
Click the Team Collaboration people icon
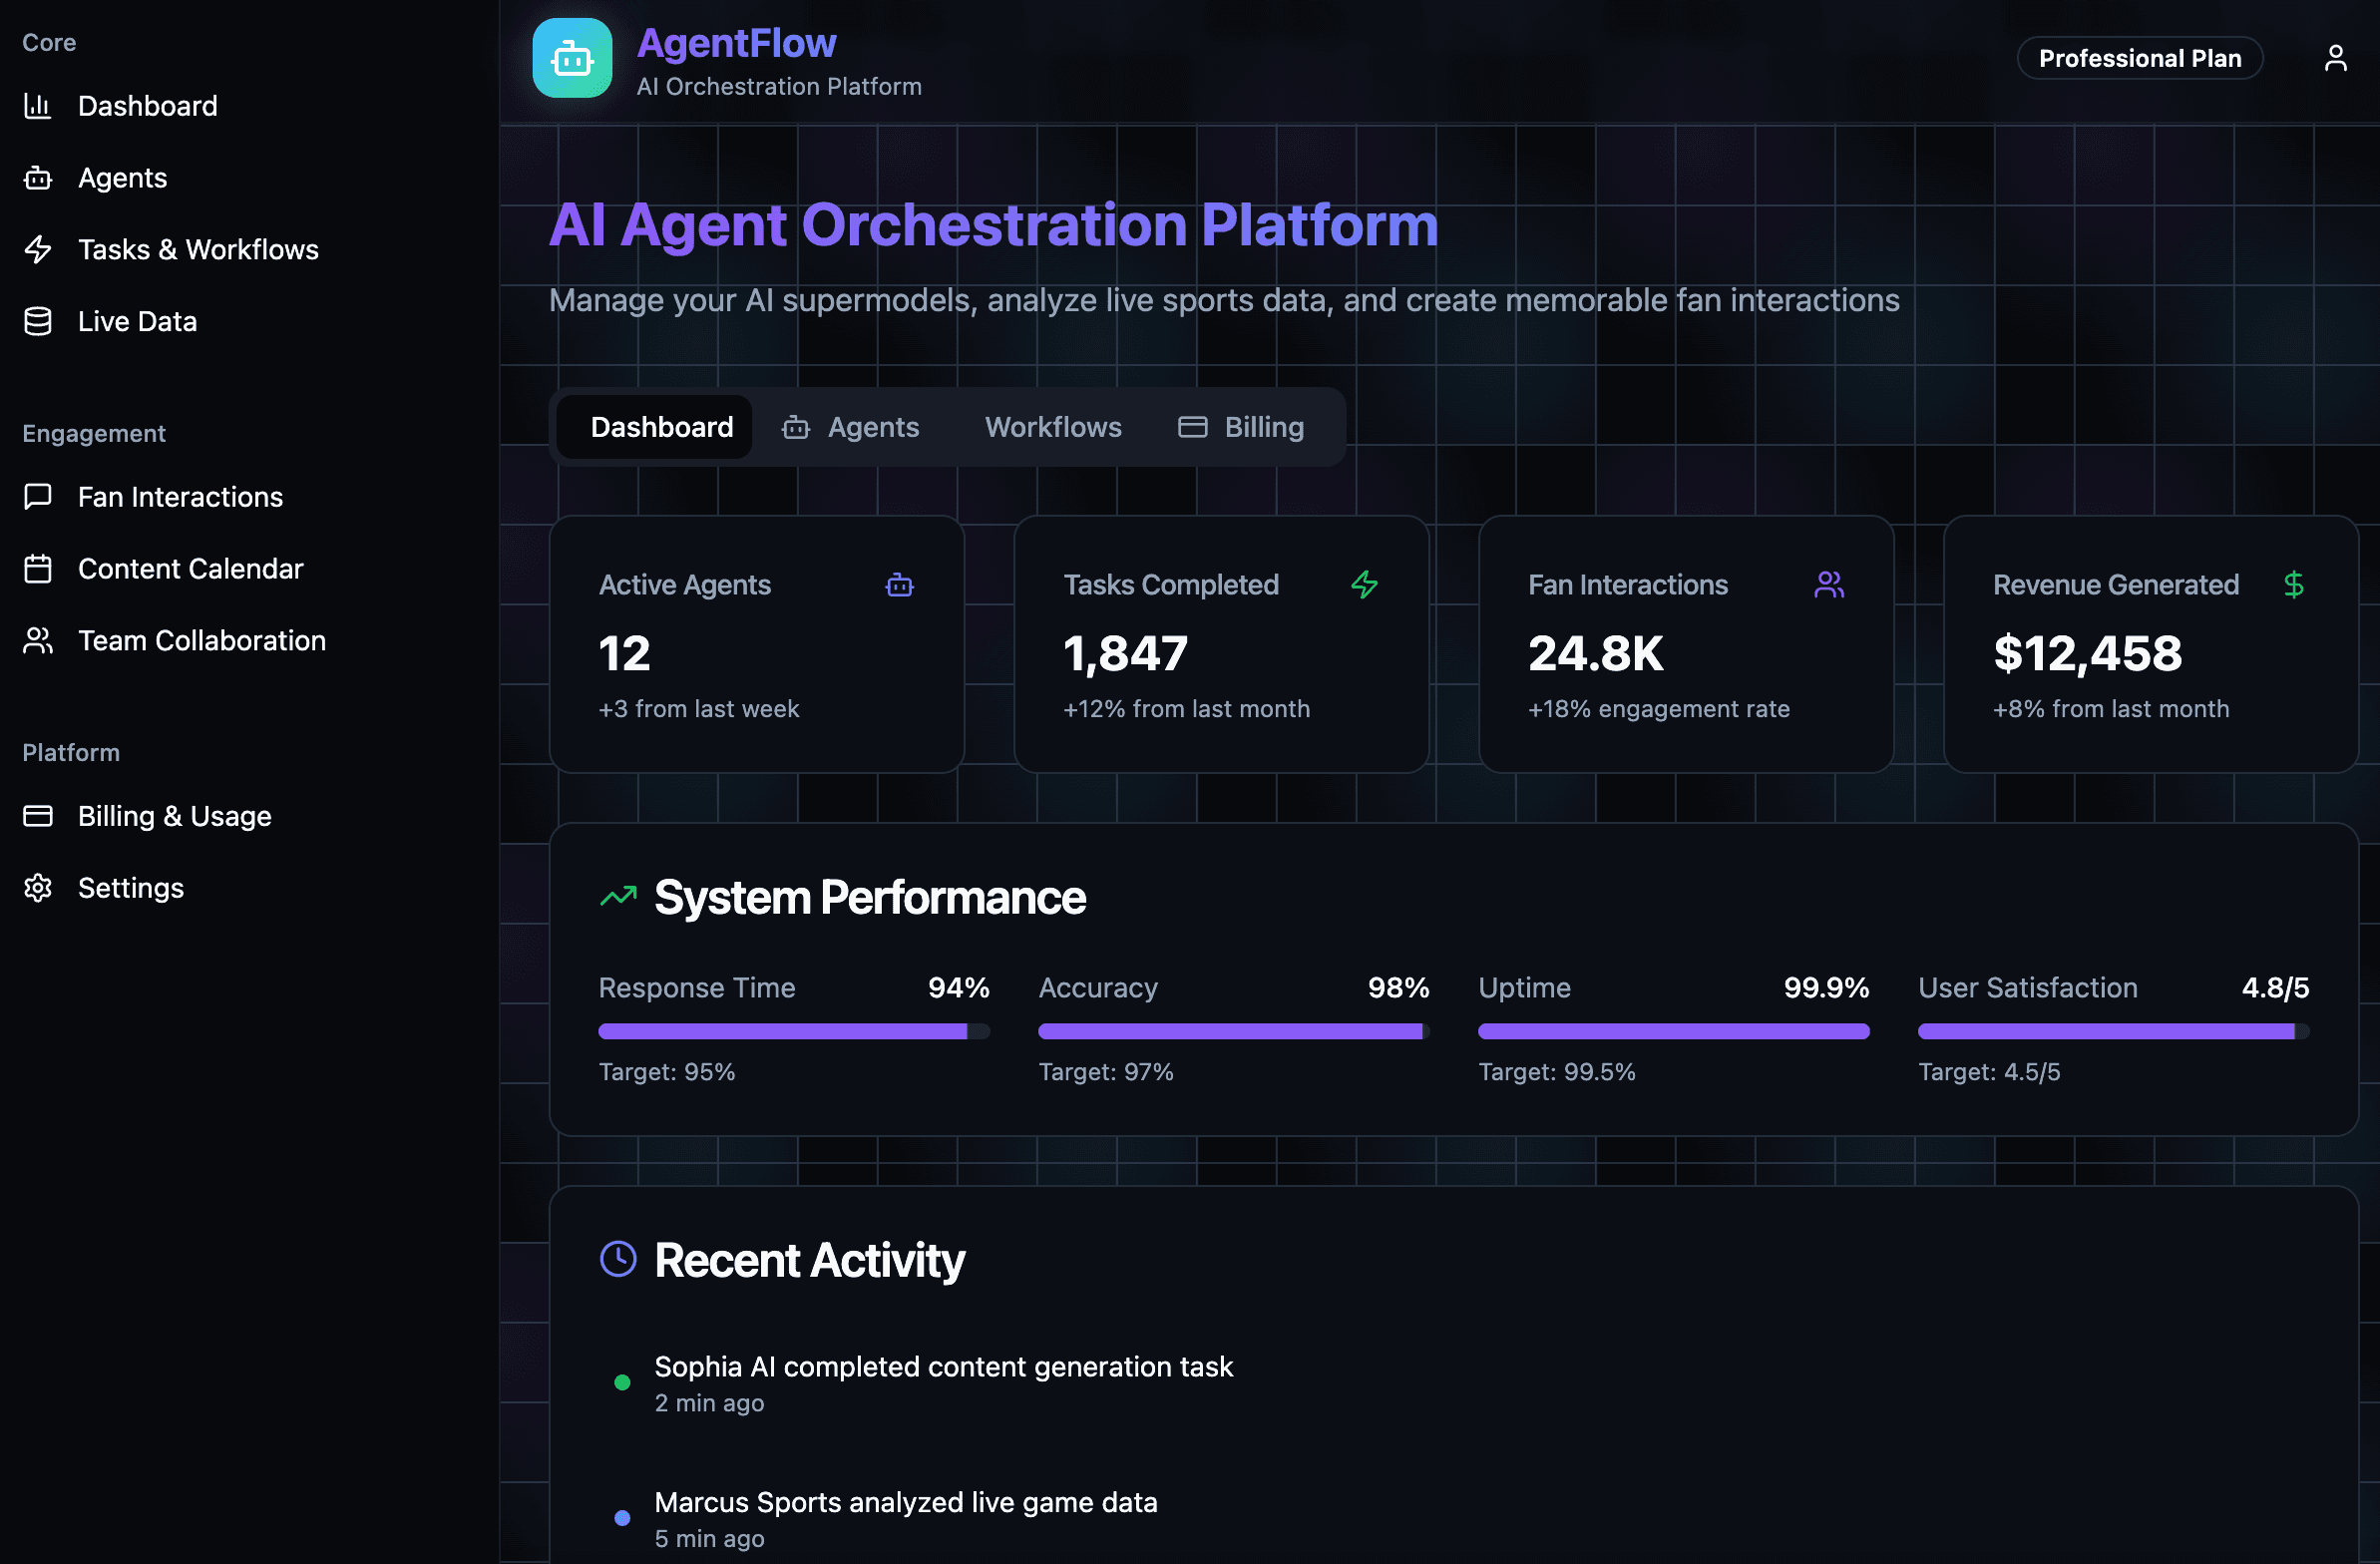tap(38, 641)
